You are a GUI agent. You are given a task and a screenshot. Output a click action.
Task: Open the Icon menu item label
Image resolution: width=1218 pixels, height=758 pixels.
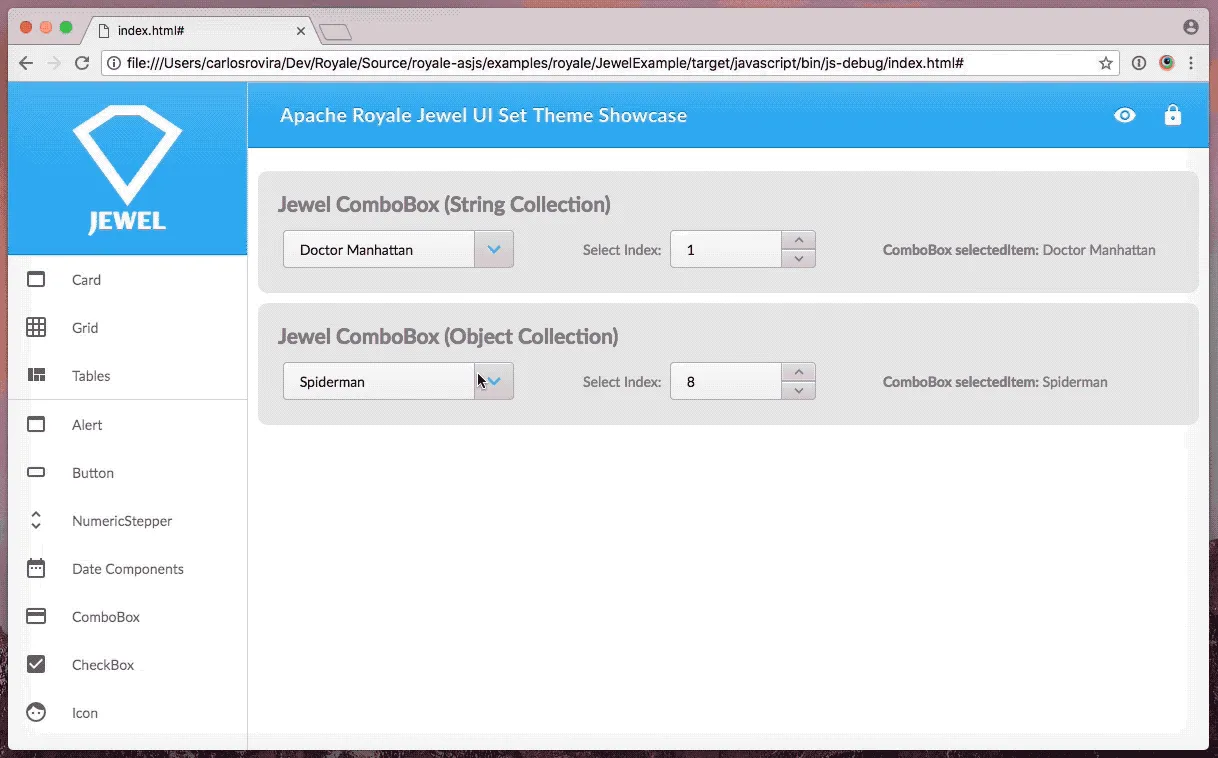click(x=85, y=713)
